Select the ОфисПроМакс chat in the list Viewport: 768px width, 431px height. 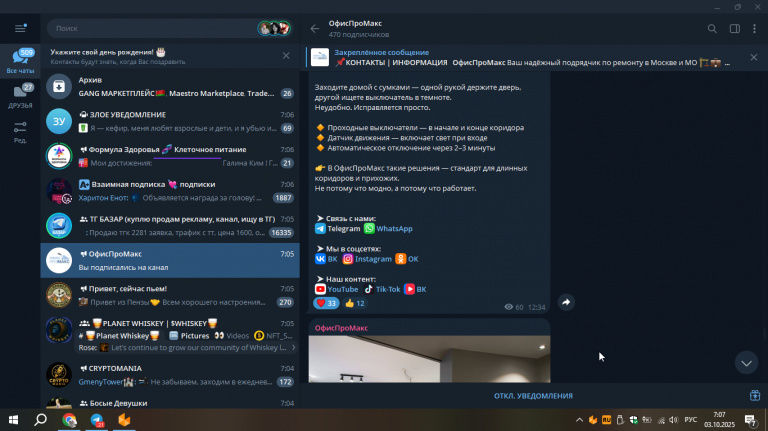170,261
